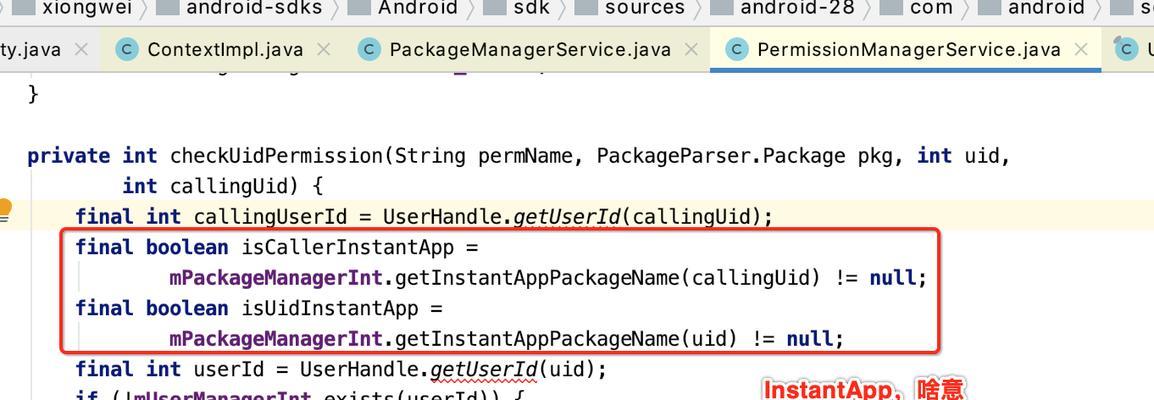Click the isUidInstantApp variable name

[330, 307]
